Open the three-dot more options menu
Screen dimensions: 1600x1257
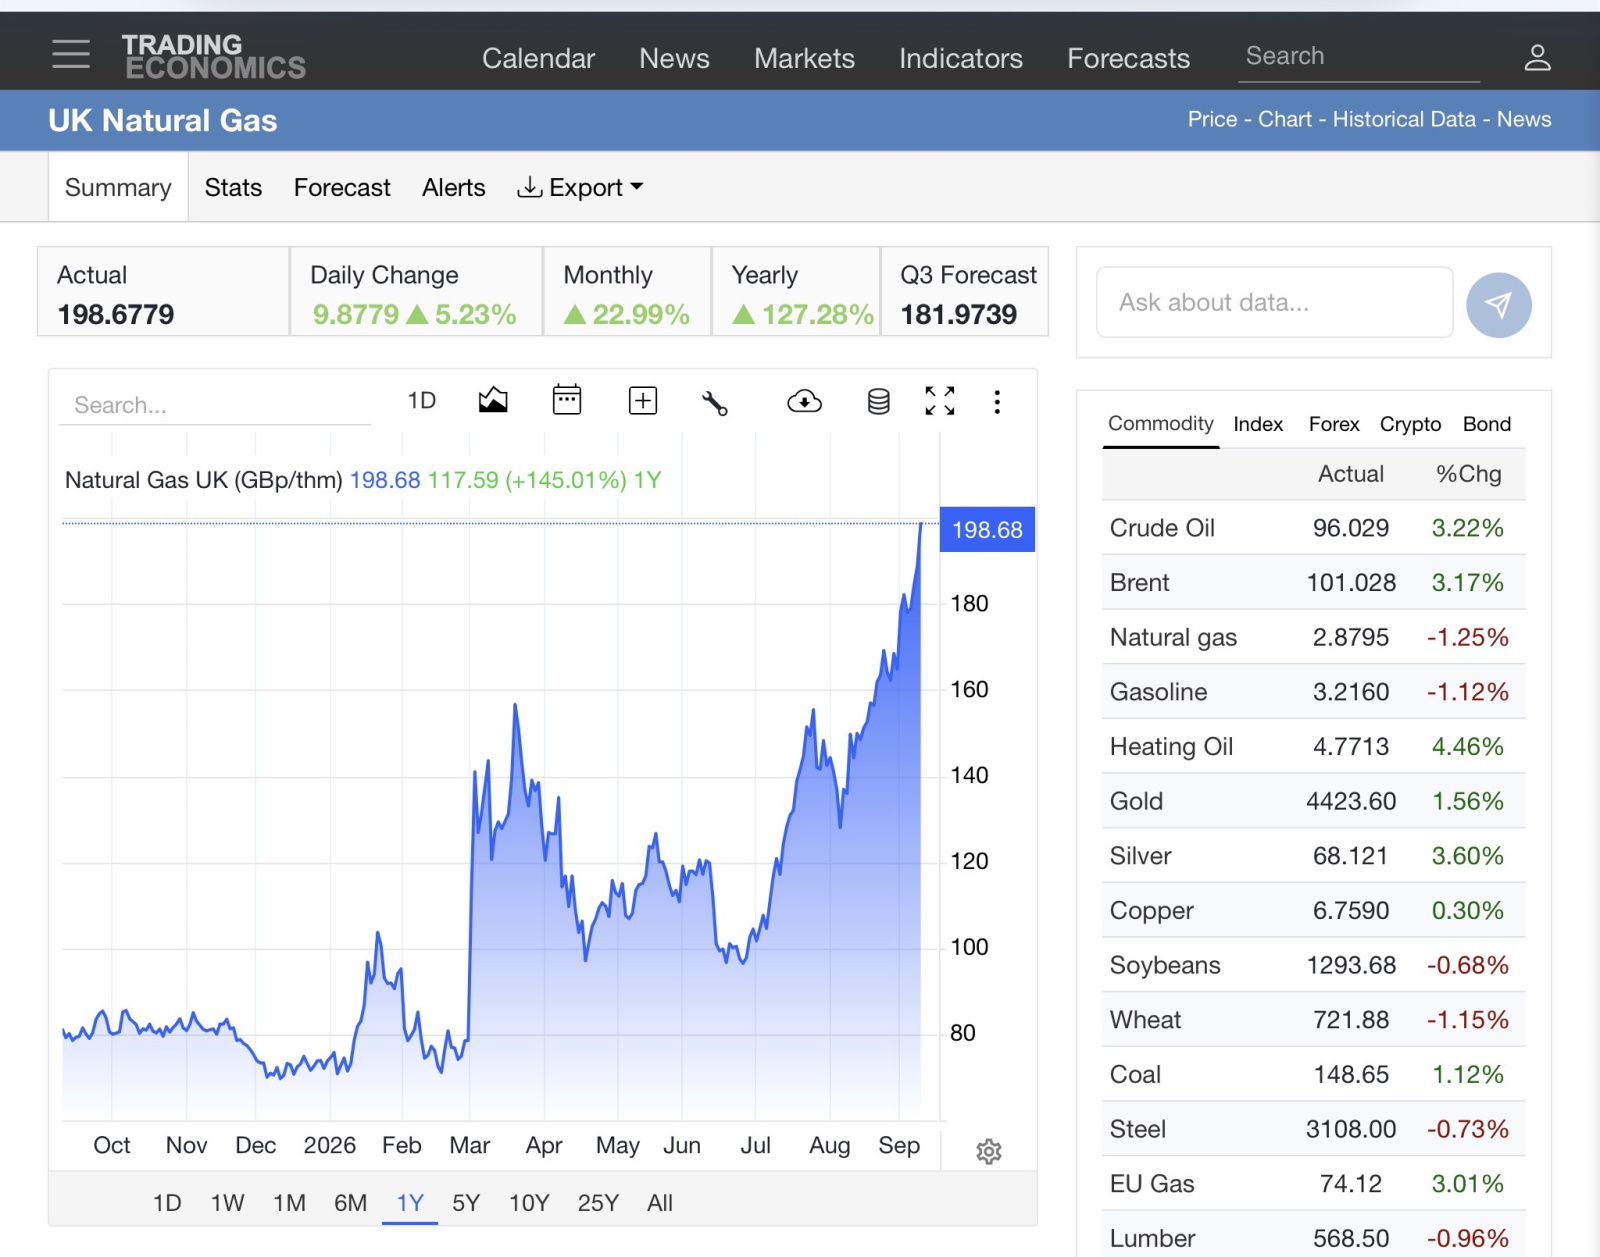pos(997,402)
